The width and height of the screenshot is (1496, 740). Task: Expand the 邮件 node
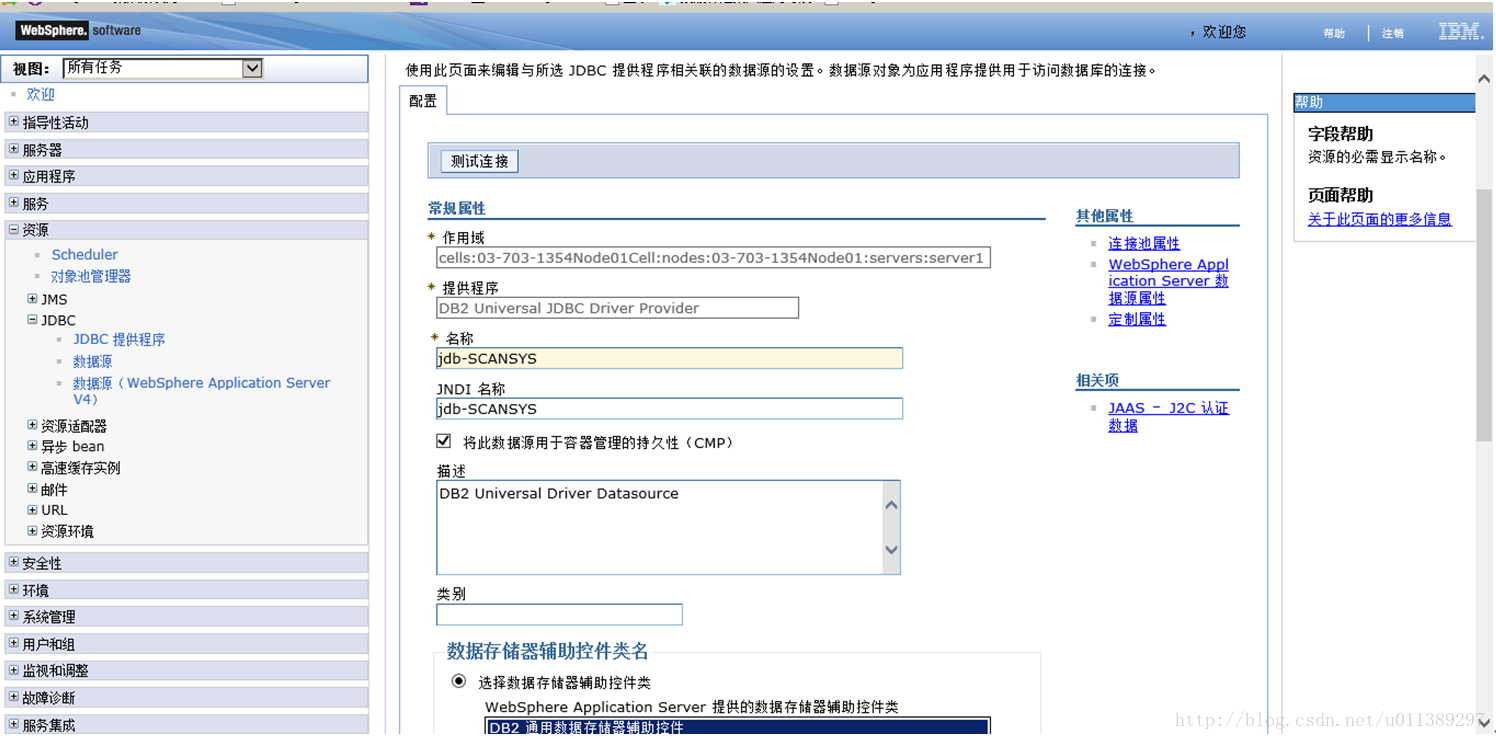pyautogui.click(x=32, y=489)
